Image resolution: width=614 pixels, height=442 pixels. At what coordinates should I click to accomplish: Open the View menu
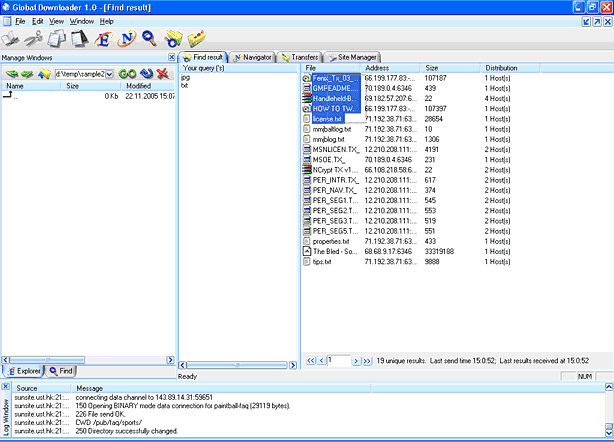[56, 22]
